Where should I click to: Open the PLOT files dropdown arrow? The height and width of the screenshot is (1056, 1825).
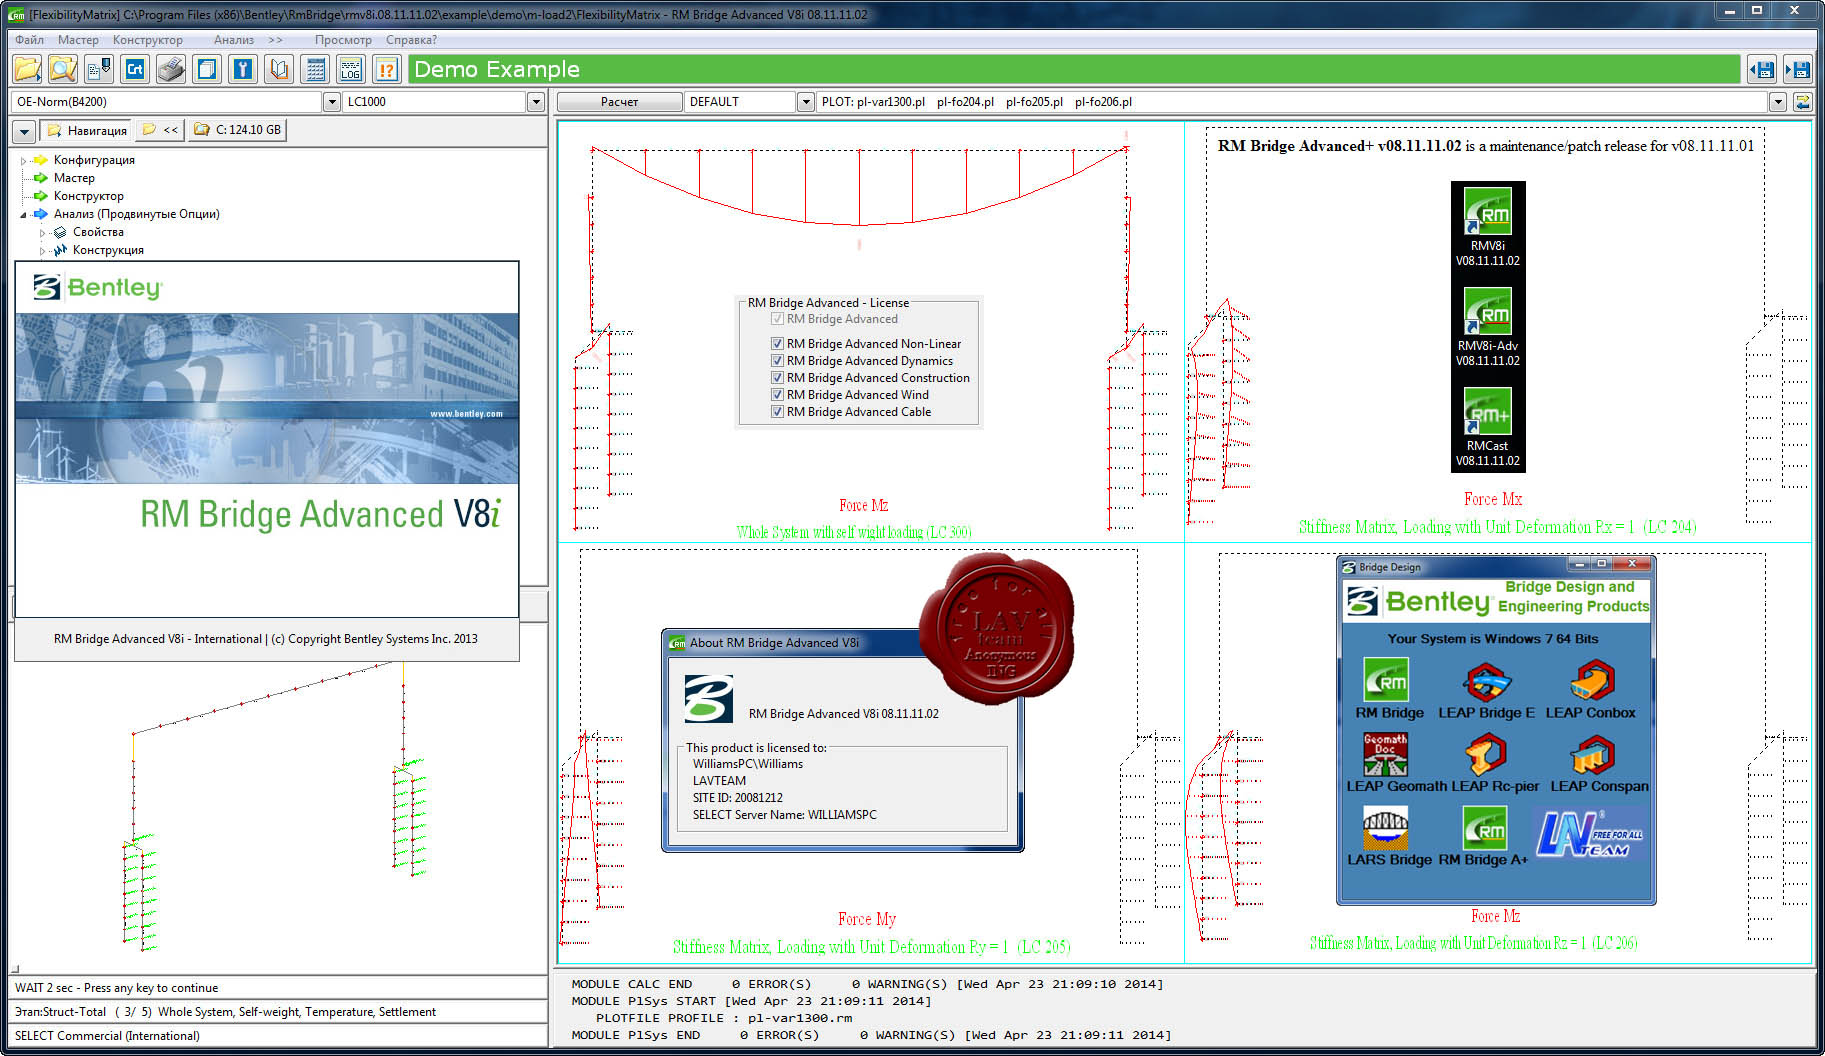(x=1777, y=102)
